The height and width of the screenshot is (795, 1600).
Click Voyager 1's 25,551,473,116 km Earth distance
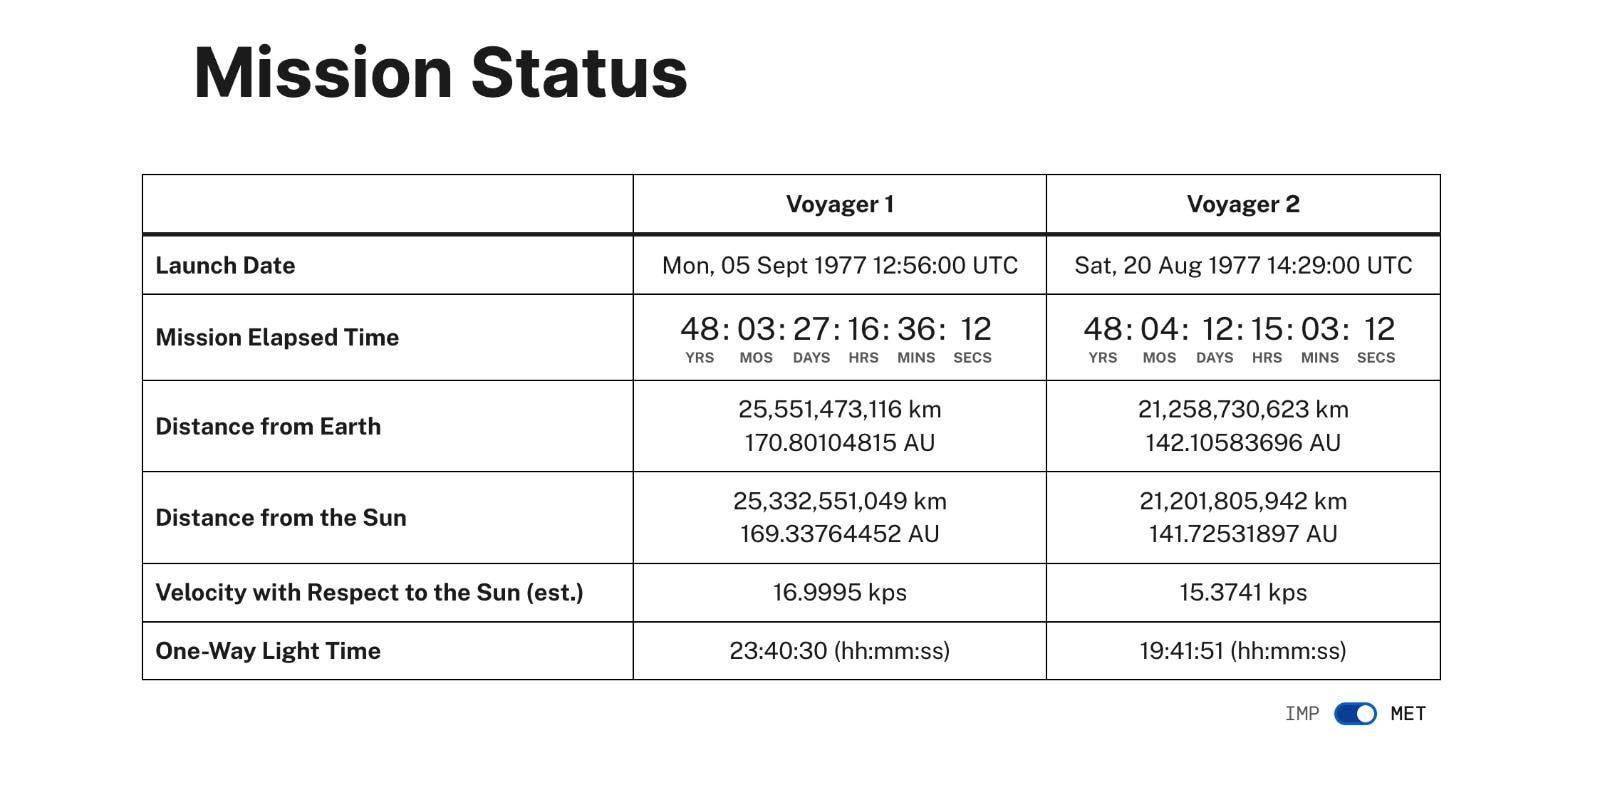[839, 409]
